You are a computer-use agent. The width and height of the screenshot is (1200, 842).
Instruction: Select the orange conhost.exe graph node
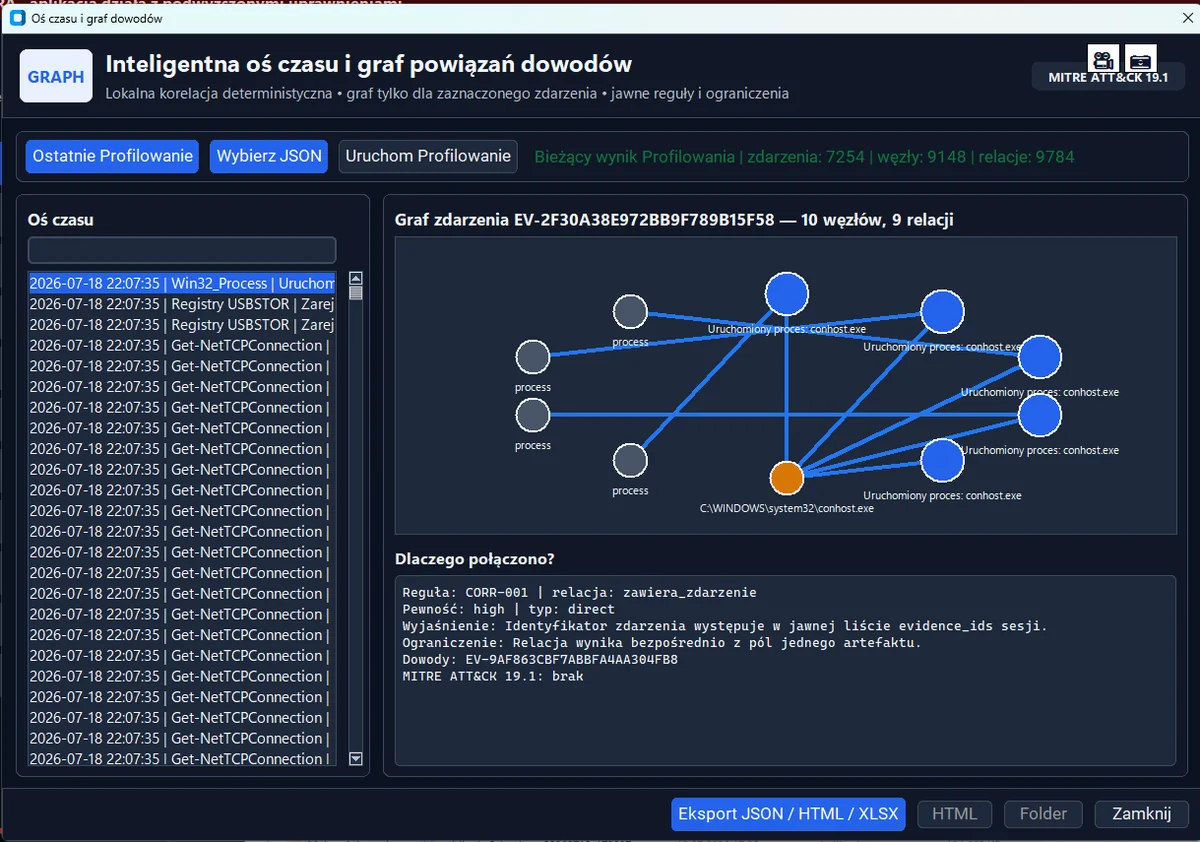[x=787, y=478]
